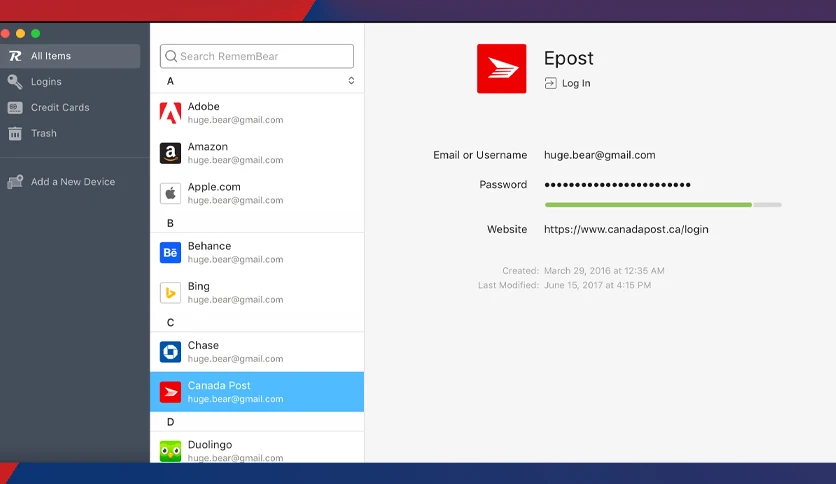Click the Amazon logo icon

coord(171,154)
